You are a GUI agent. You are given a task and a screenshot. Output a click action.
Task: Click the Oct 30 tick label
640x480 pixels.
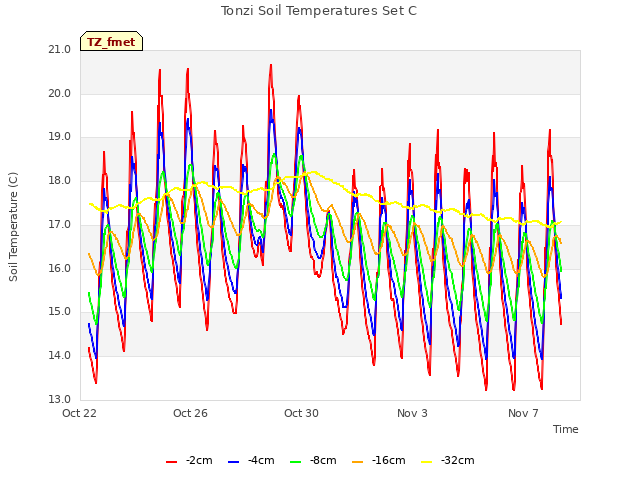pyautogui.click(x=301, y=413)
